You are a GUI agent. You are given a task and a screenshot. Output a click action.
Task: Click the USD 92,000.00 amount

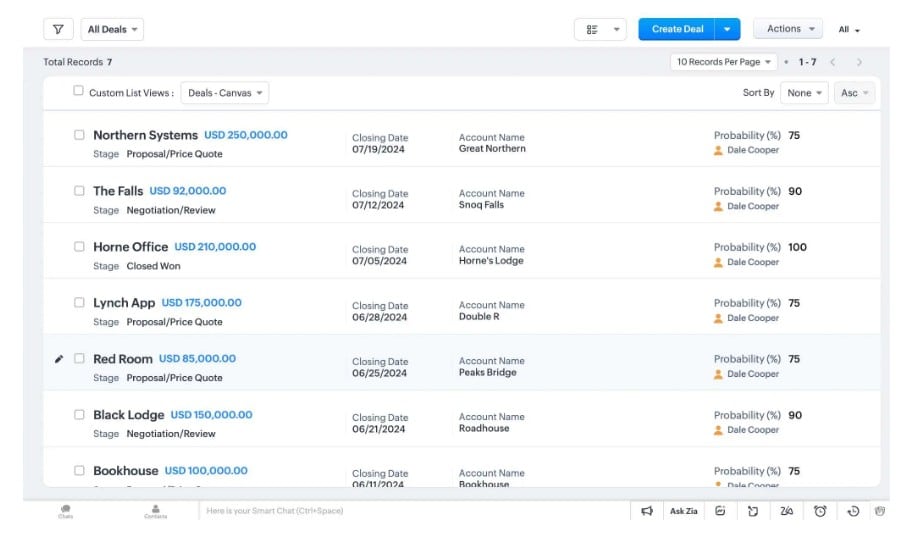[x=188, y=191]
